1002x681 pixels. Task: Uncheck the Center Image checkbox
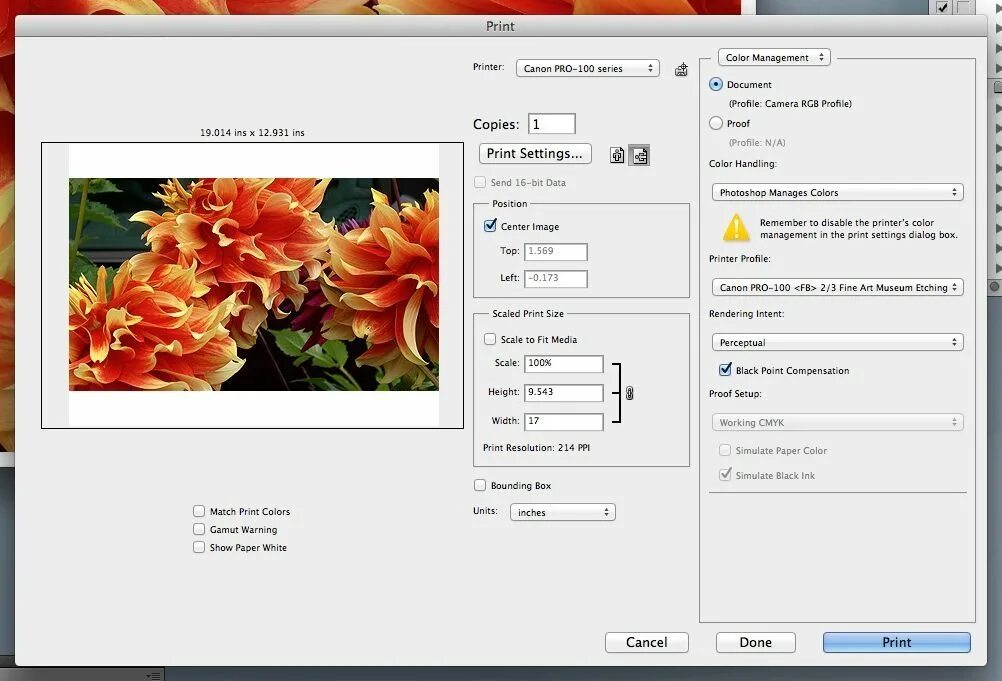490,226
